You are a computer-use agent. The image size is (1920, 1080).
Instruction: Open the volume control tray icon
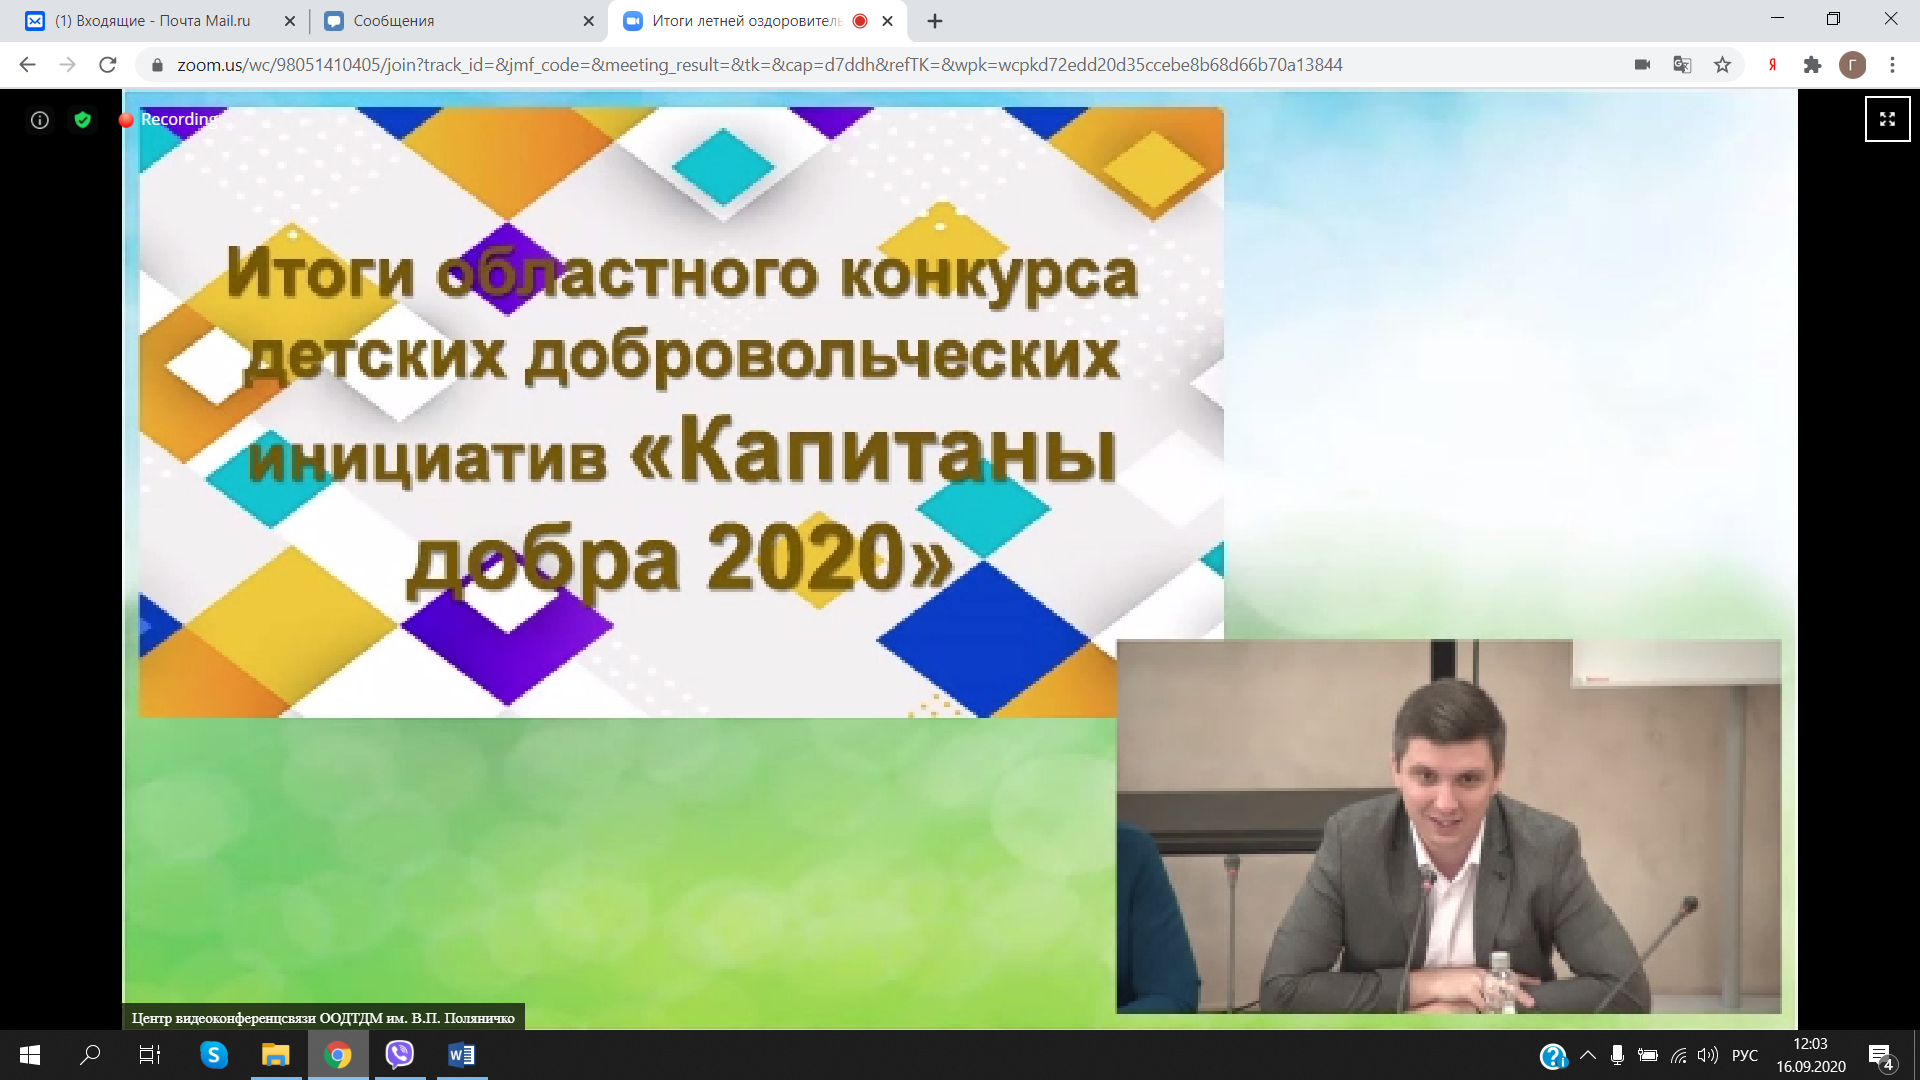(1708, 1055)
